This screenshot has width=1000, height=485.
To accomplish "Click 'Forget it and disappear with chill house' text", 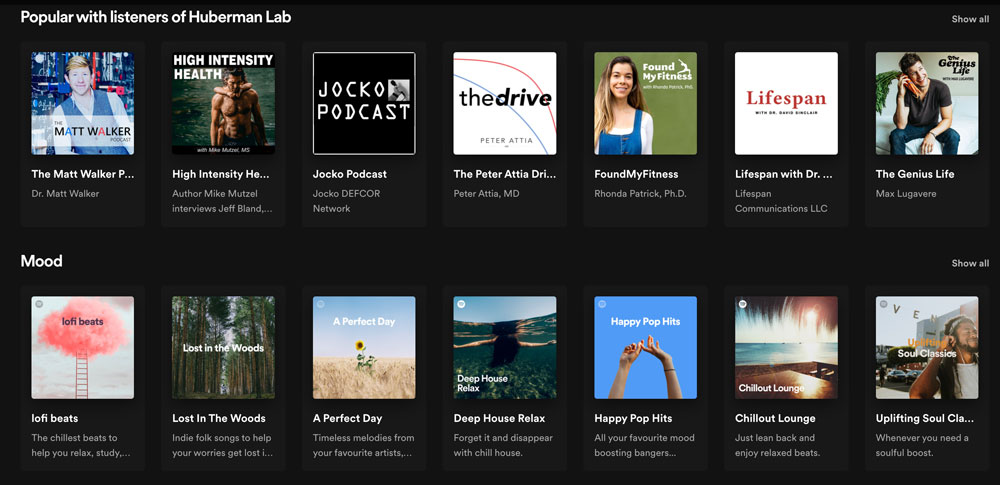I will 503,445.
